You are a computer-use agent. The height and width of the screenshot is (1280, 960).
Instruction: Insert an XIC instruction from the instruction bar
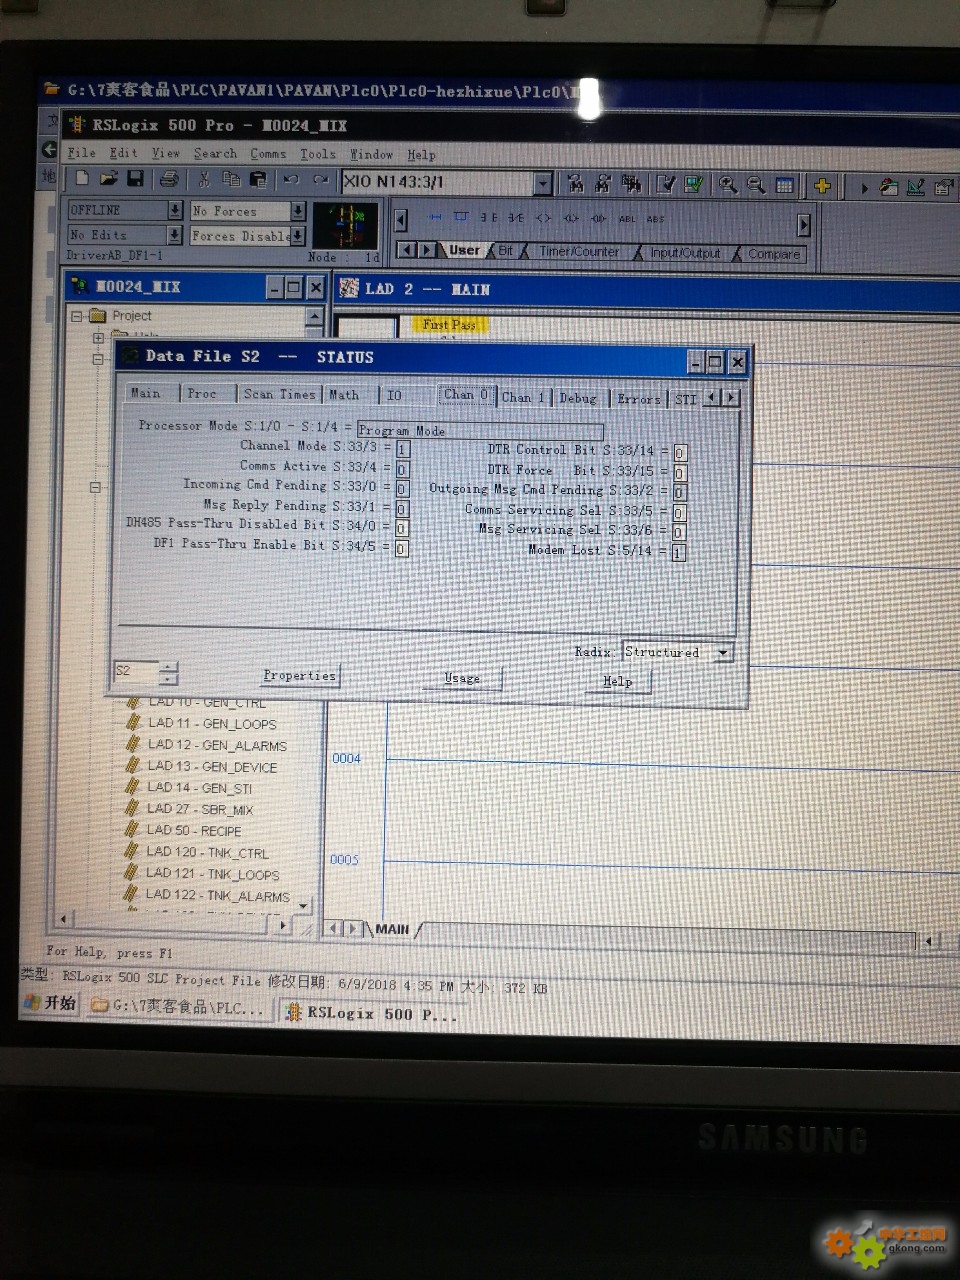coord(488,217)
